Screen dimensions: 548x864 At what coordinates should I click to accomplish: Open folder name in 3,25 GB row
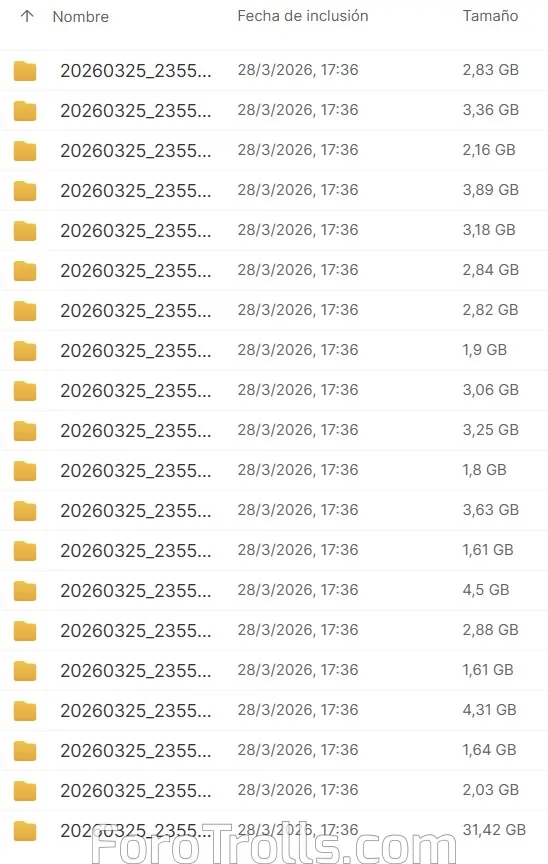pyautogui.click(x=135, y=430)
